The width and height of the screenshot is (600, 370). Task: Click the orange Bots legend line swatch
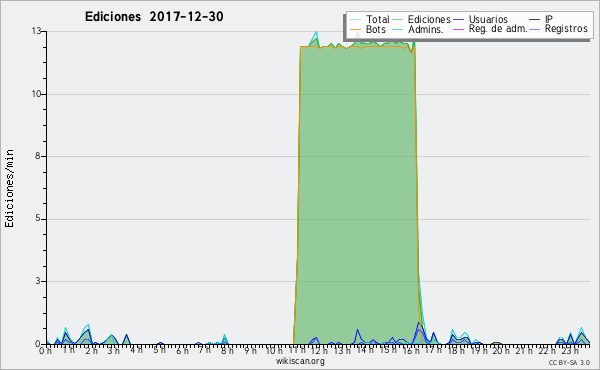tap(355, 29)
